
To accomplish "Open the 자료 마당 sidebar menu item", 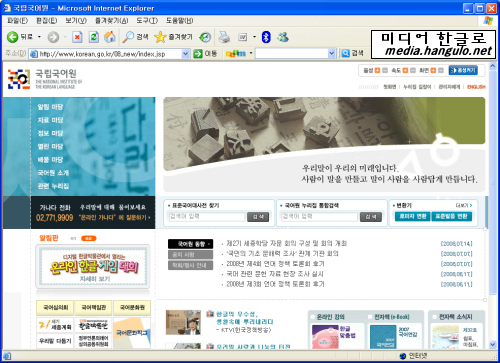I will [50, 120].
